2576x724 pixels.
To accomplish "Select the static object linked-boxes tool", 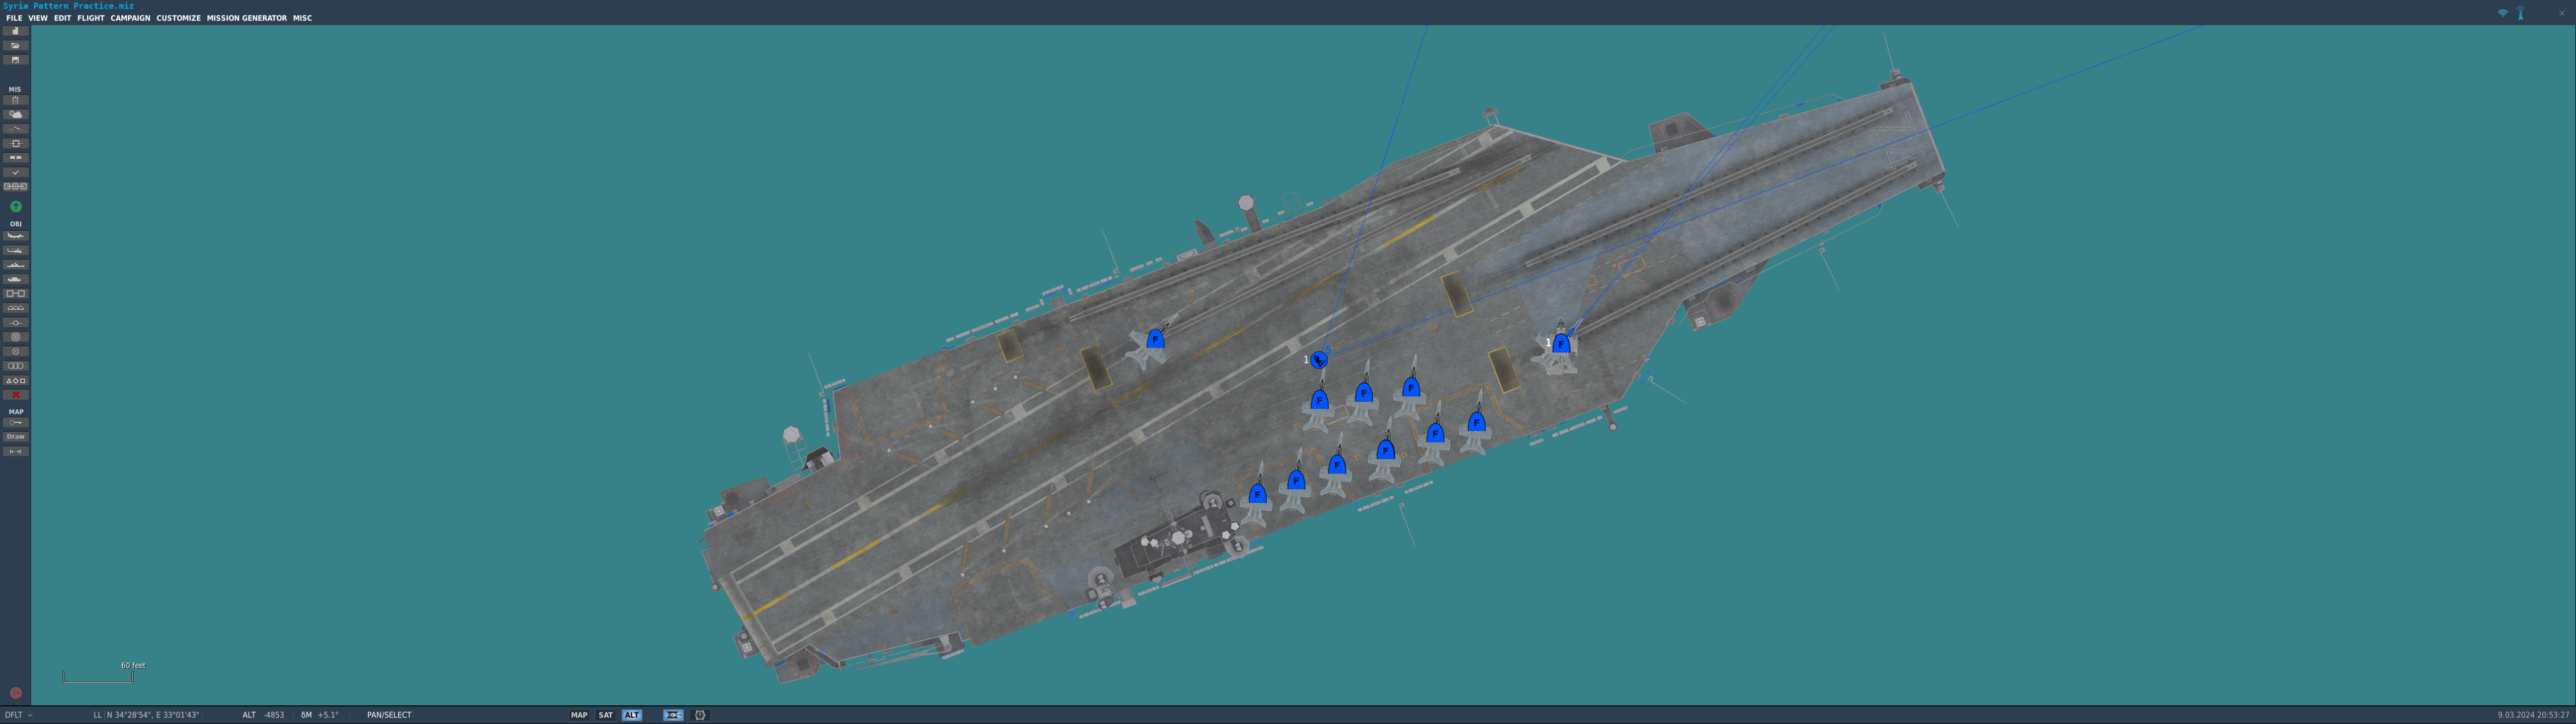I will pos(15,294).
